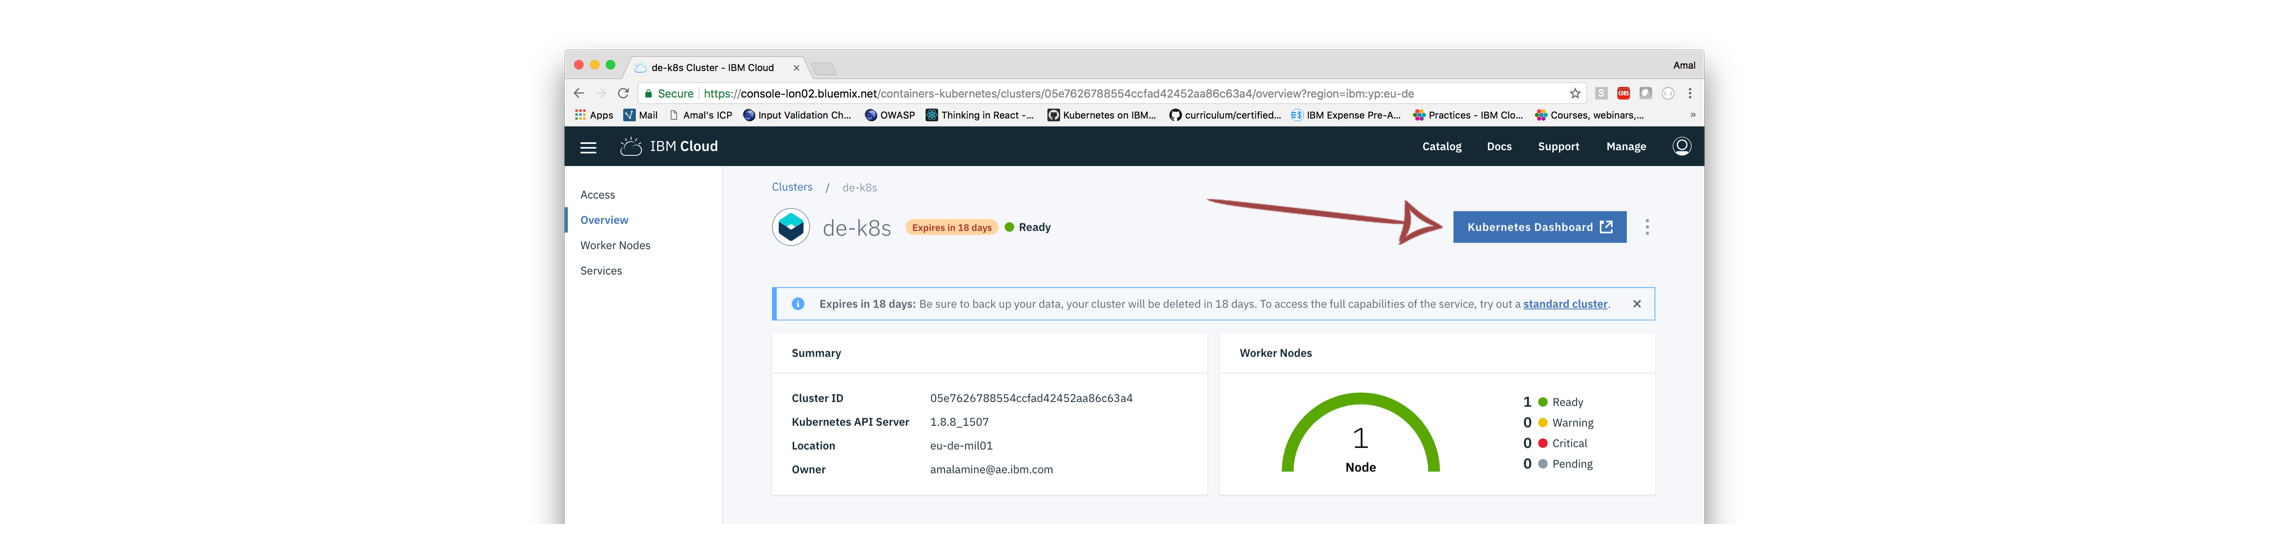Select Access in the sidebar
The height and width of the screenshot is (548, 2269).
[597, 195]
